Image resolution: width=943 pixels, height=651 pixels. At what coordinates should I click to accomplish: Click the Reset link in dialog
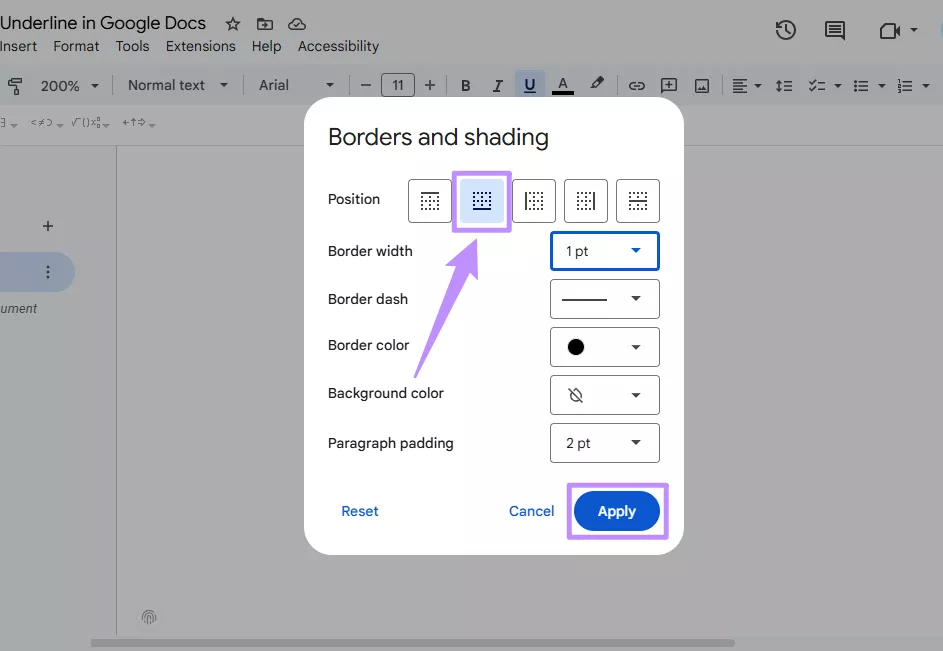(359, 511)
